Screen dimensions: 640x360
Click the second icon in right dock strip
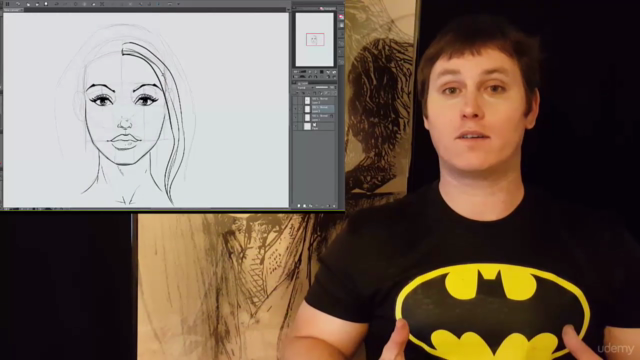pyautogui.click(x=341, y=25)
